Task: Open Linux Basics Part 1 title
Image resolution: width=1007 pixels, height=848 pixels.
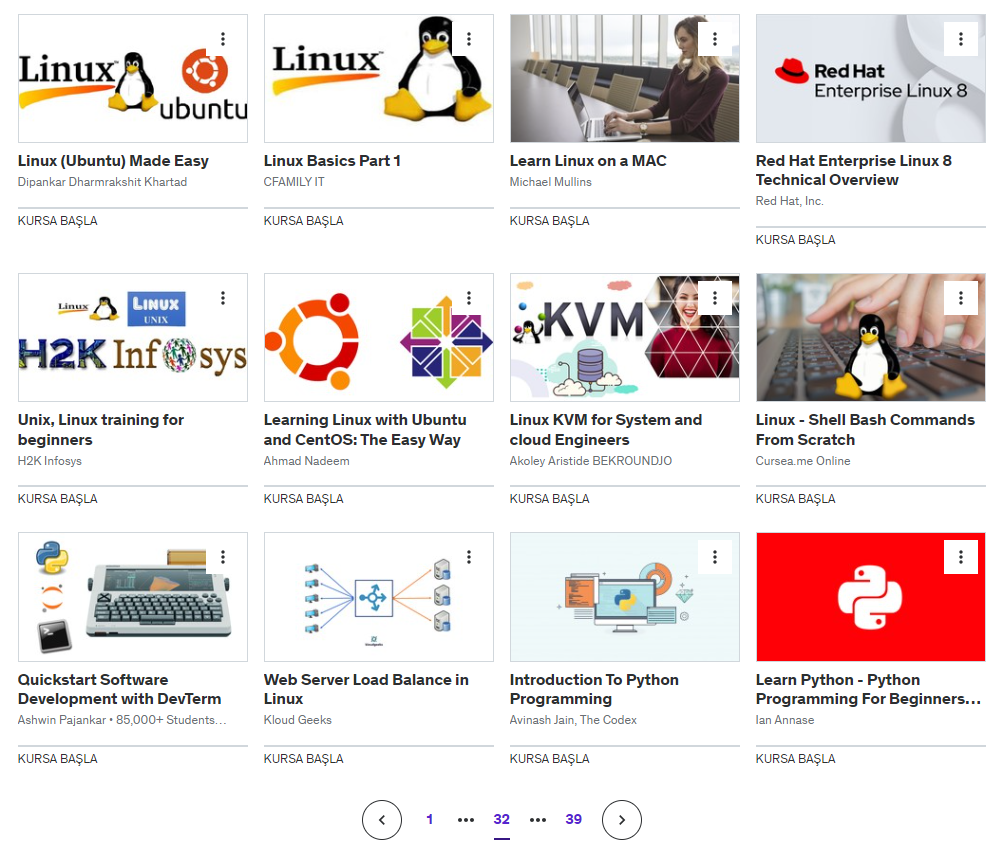Action: pos(332,161)
